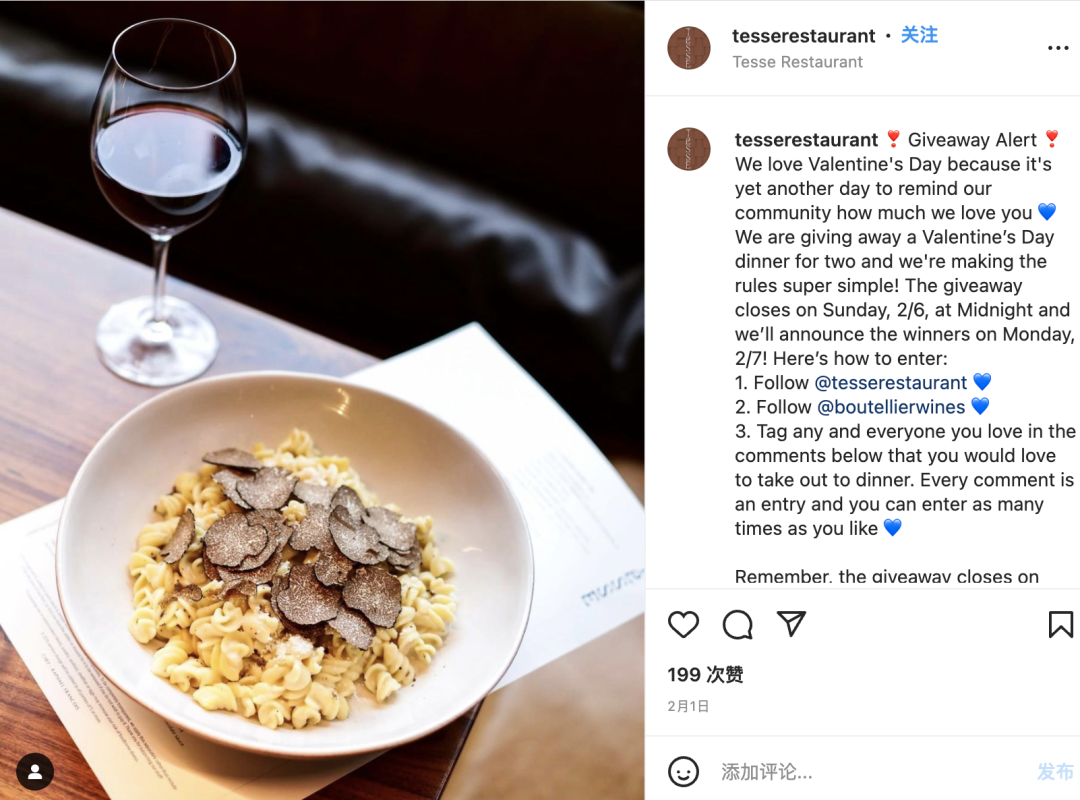Image resolution: width=1080 pixels, height=800 pixels.
Task: Open @boutellierwines mention link
Action: pyautogui.click(x=890, y=407)
